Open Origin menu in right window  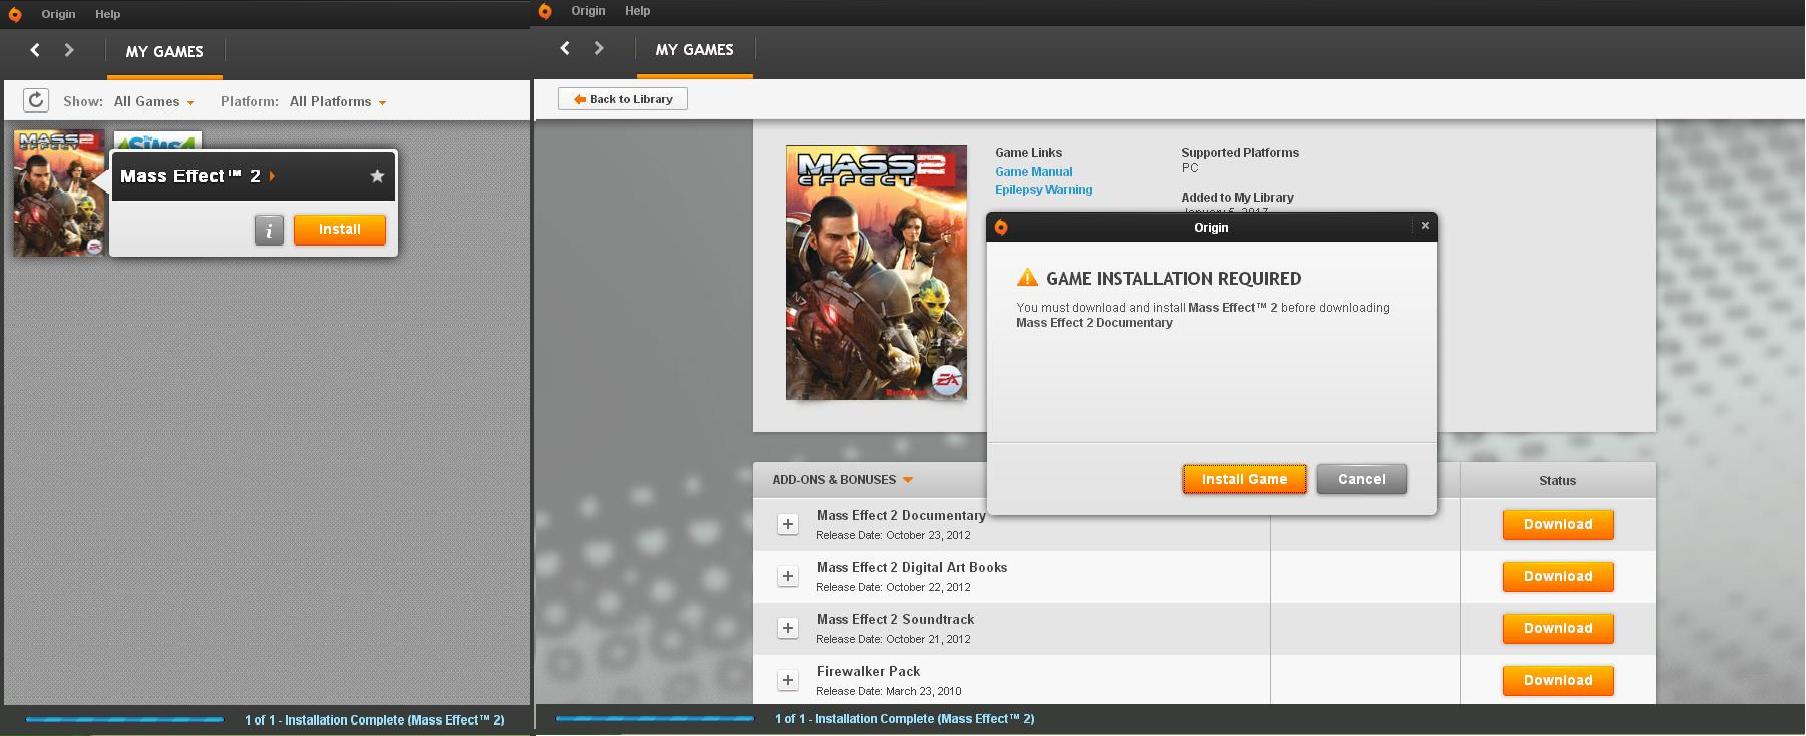pos(588,11)
